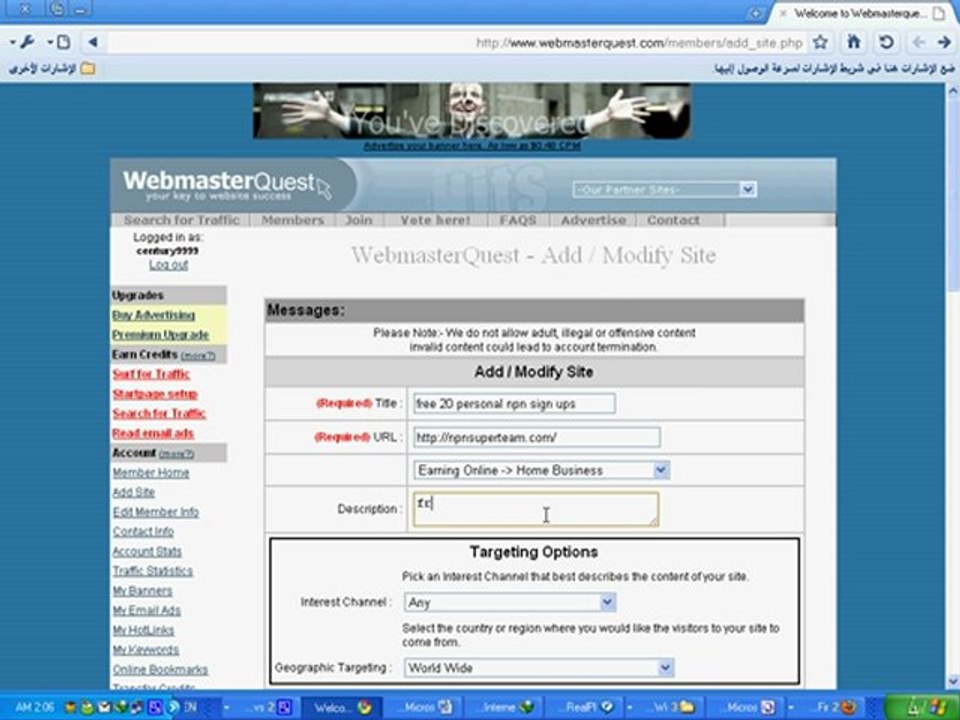Open FAQS nav tab
The width and height of the screenshot is (960, 720).
(518, 220)
